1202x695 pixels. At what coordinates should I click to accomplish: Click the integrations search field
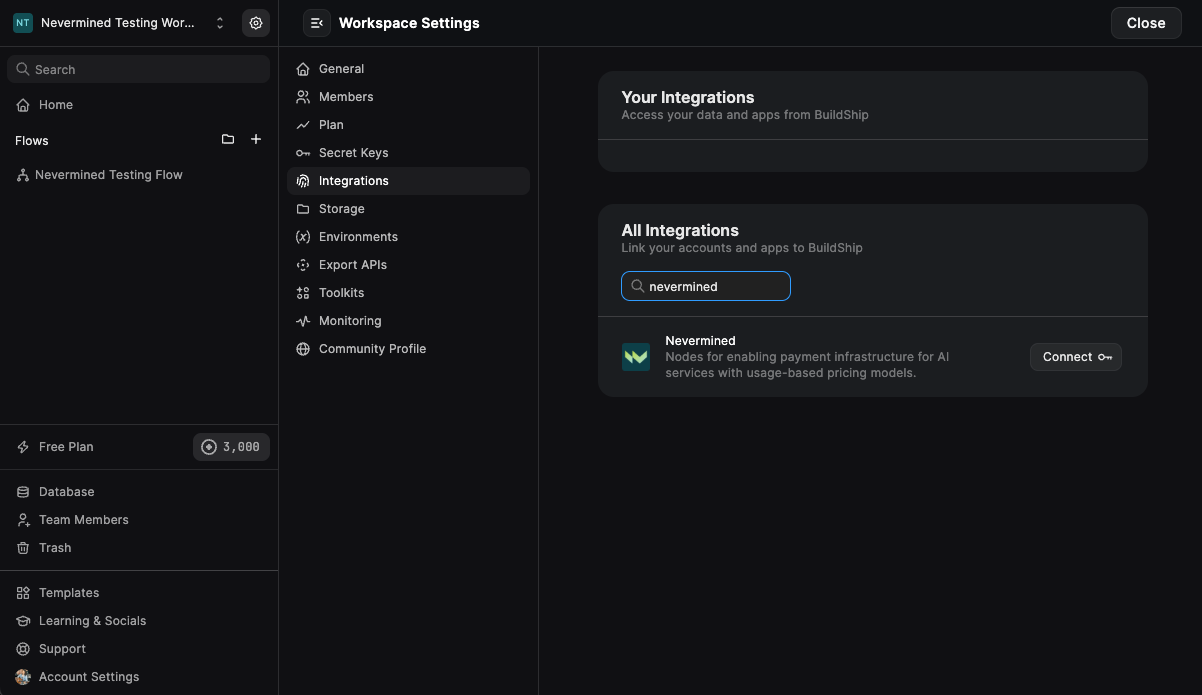coord(705,286)
